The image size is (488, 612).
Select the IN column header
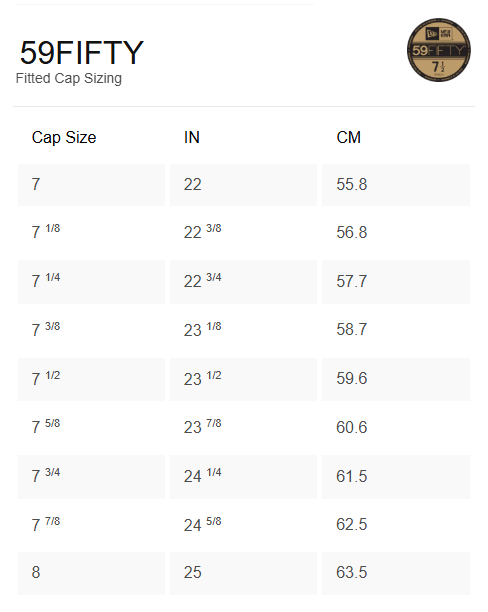[192, 137]
